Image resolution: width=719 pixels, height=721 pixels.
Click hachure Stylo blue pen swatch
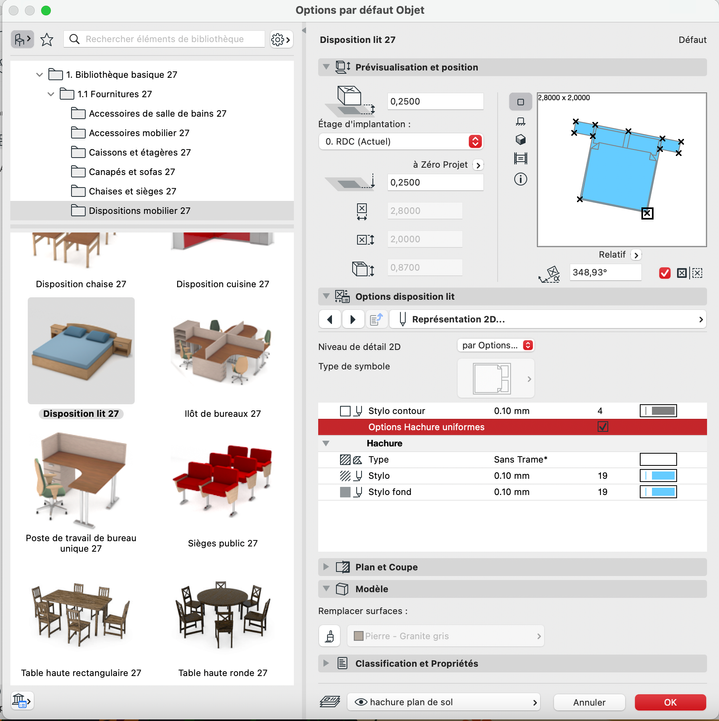click(x=658, y=475)
